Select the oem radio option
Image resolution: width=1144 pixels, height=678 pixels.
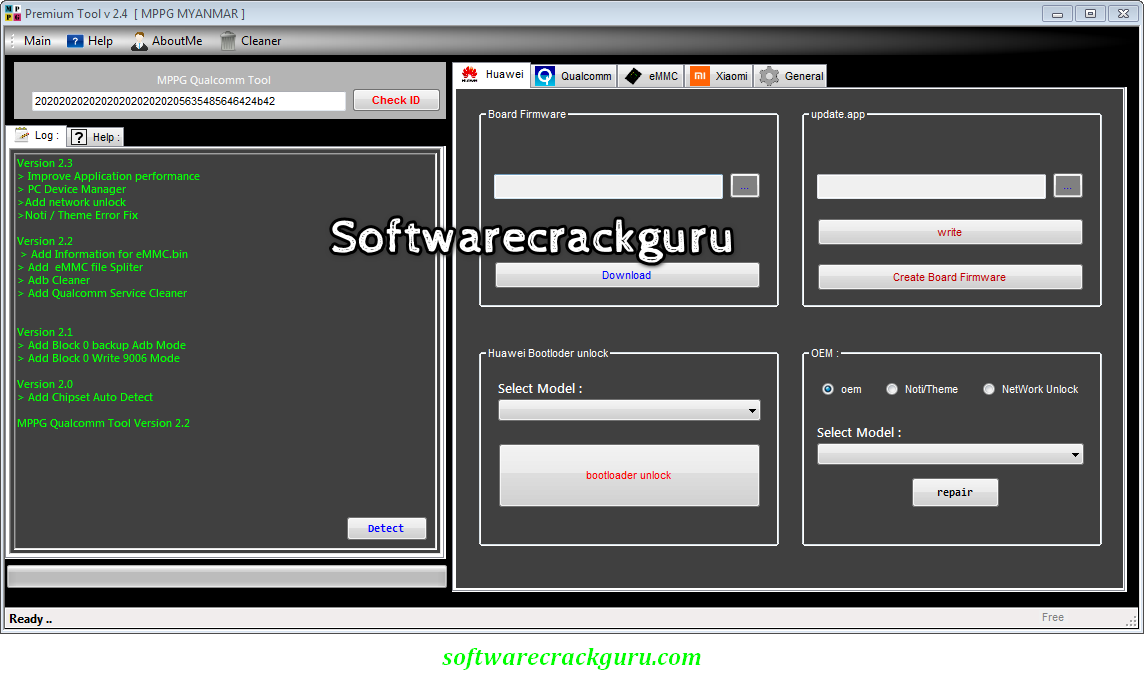point(828,389)
